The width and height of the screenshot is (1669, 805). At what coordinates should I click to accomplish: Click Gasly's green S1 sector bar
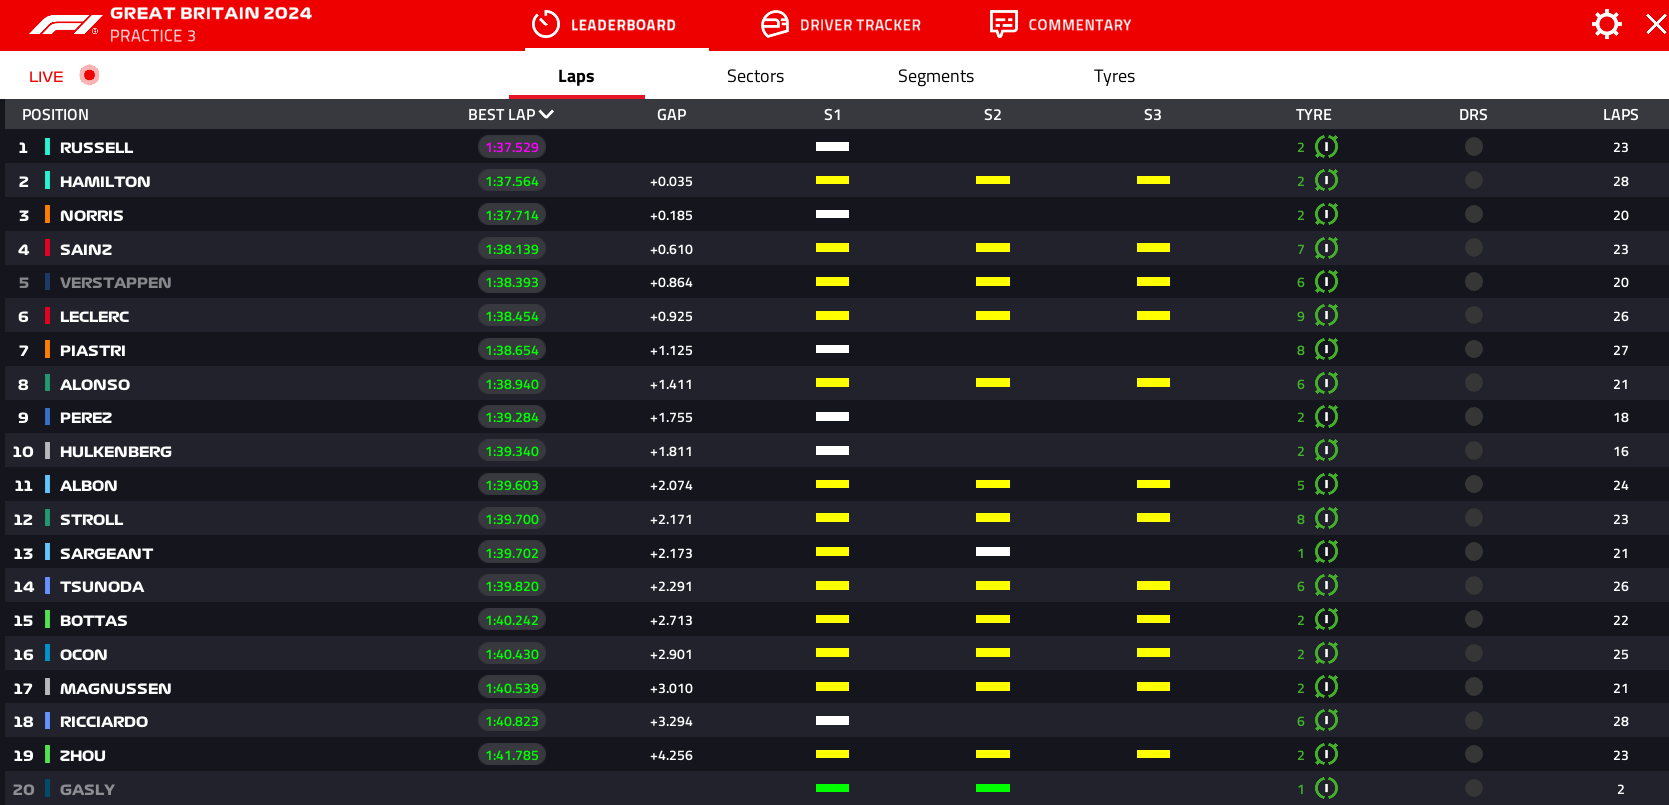832,788
